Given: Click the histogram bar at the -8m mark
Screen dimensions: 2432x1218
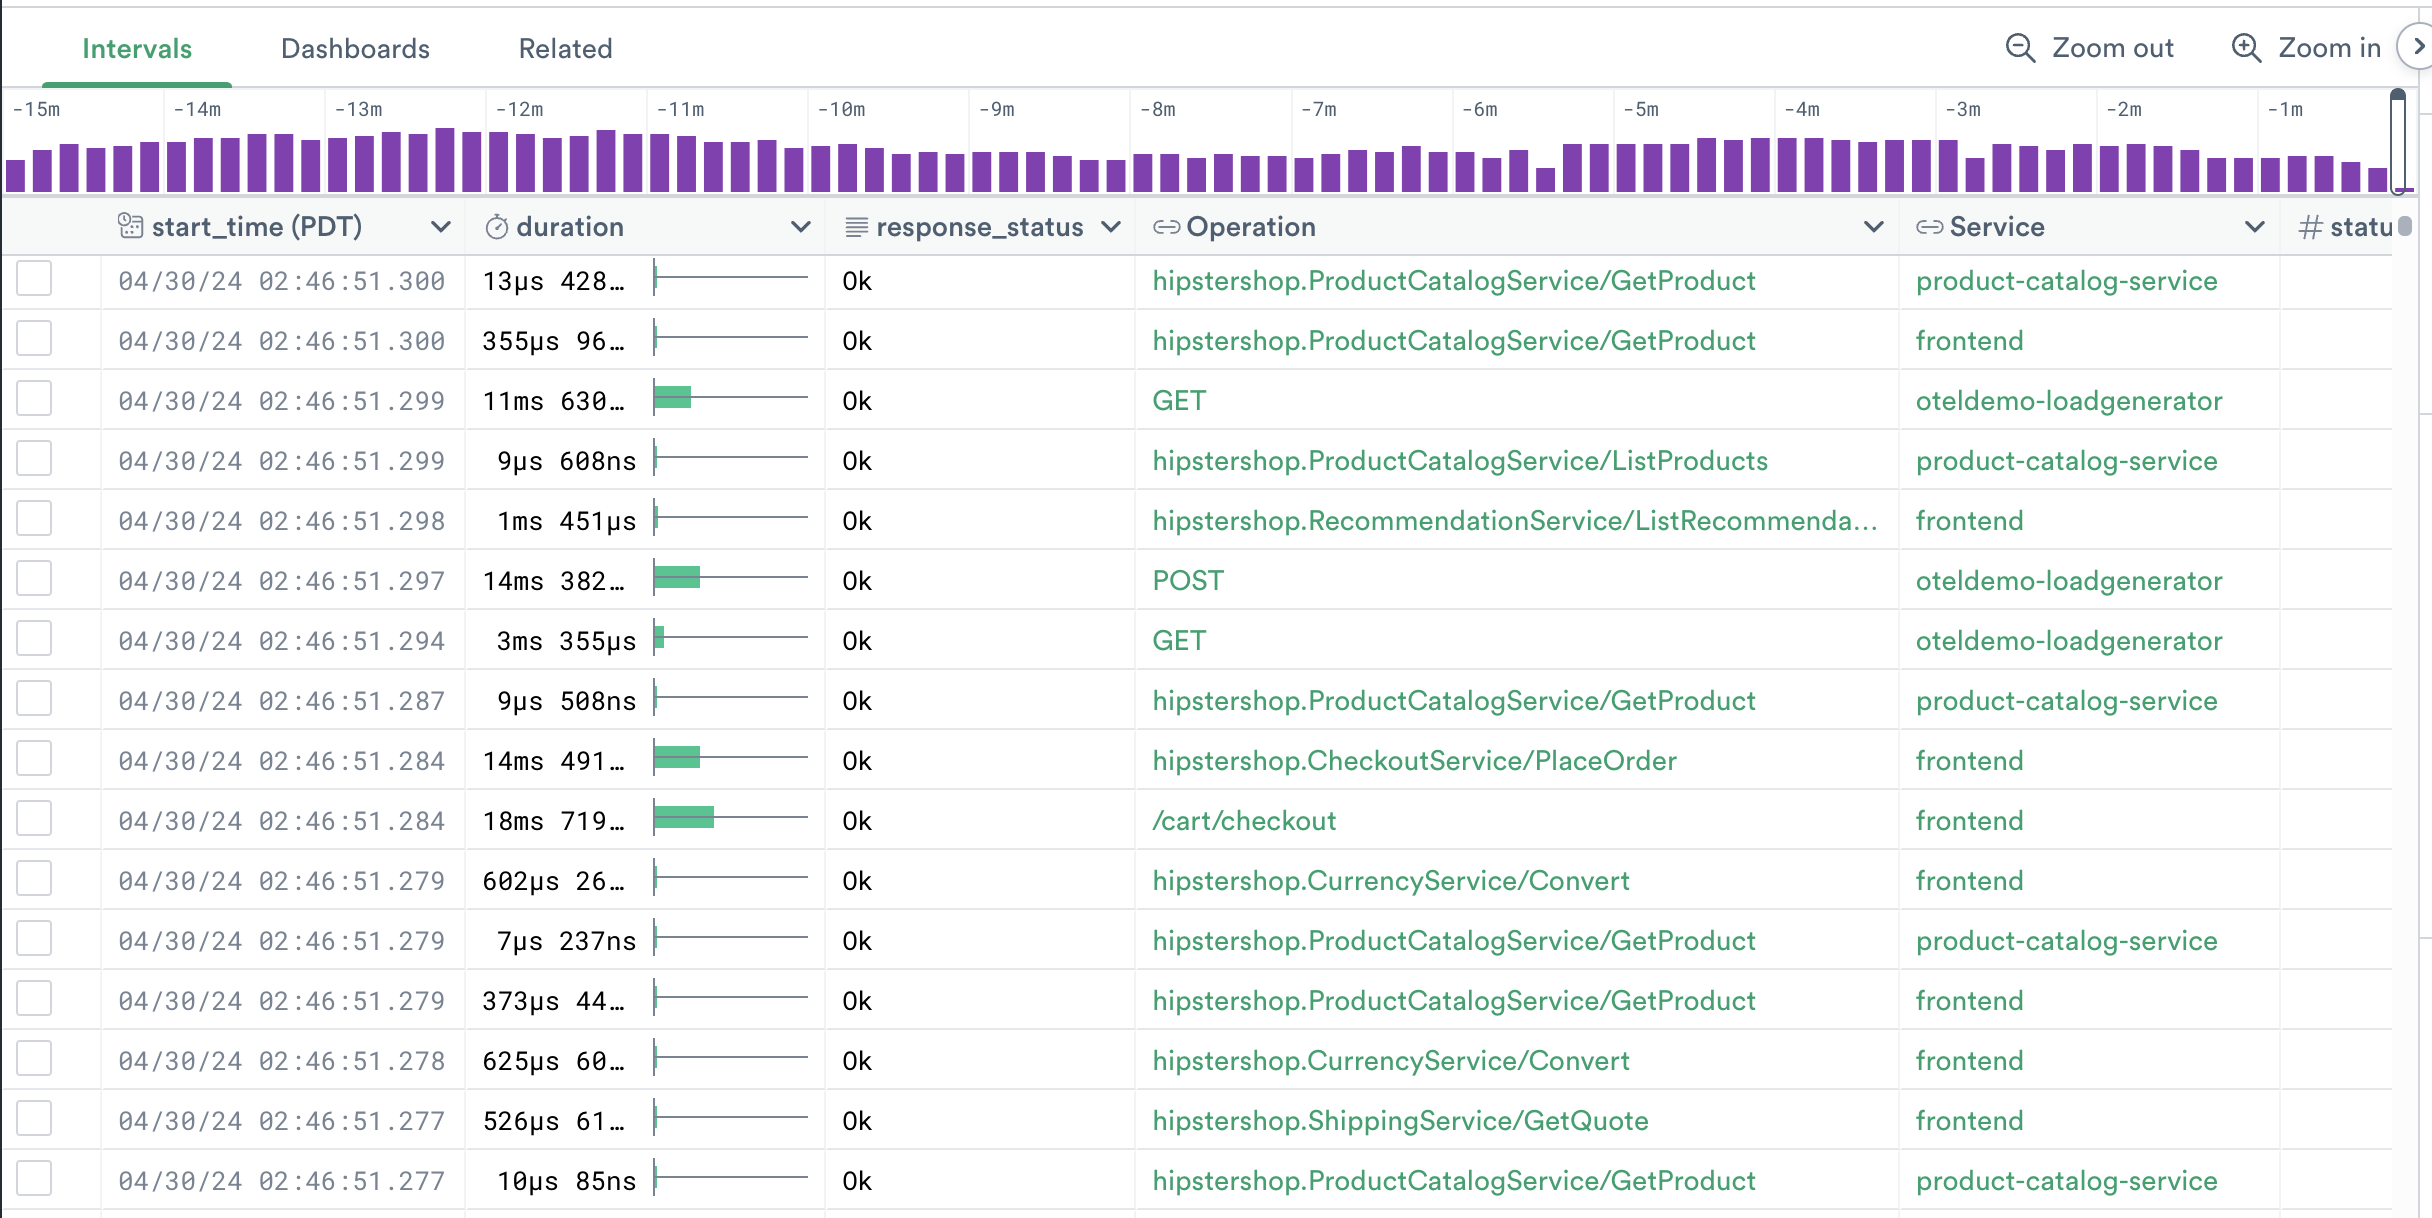Looking at the screenshot, I should [1142, 172].
